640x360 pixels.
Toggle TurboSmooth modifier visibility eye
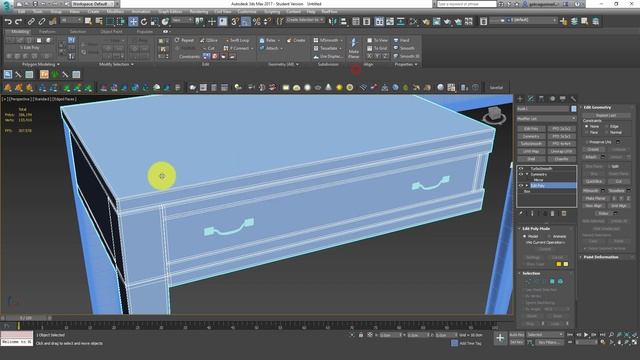(x=521, y=169)
